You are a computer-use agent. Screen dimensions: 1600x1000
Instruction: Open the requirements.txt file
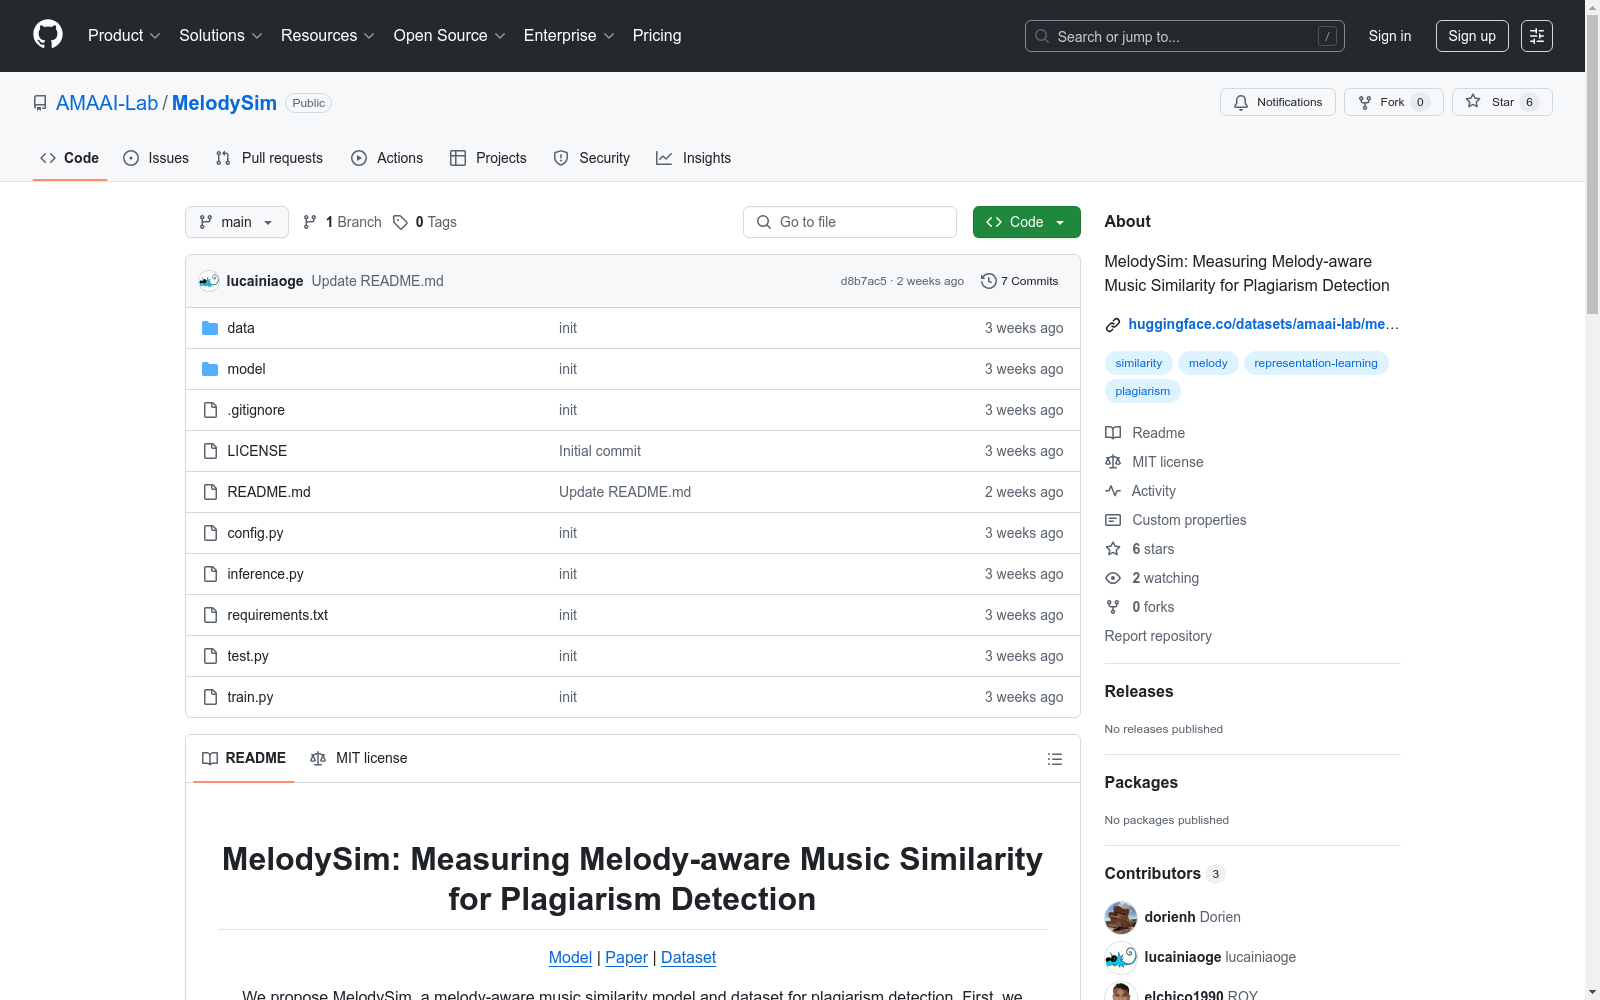click(x=277, y=615)
